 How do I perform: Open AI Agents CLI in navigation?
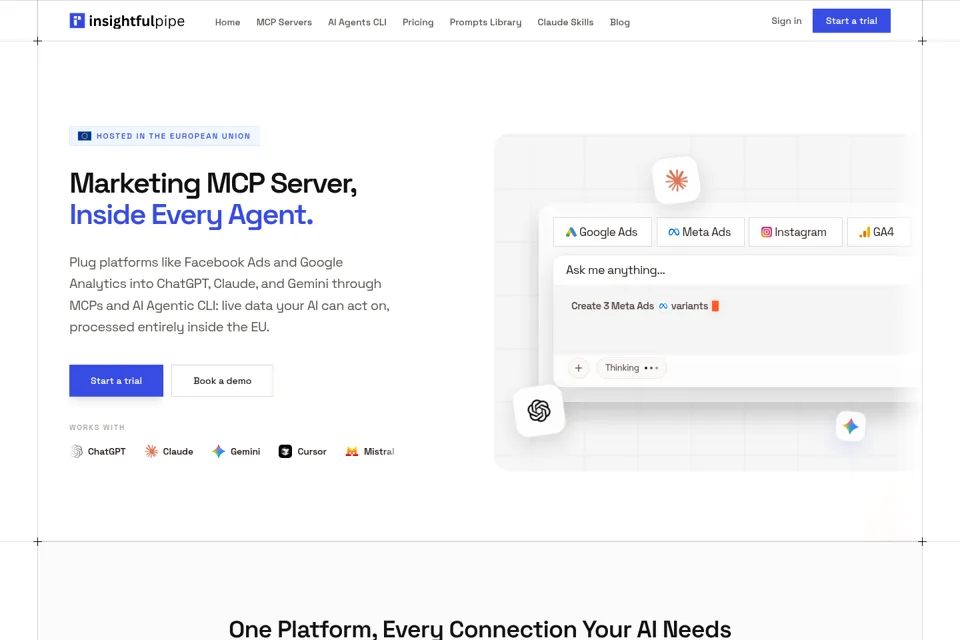358,22
